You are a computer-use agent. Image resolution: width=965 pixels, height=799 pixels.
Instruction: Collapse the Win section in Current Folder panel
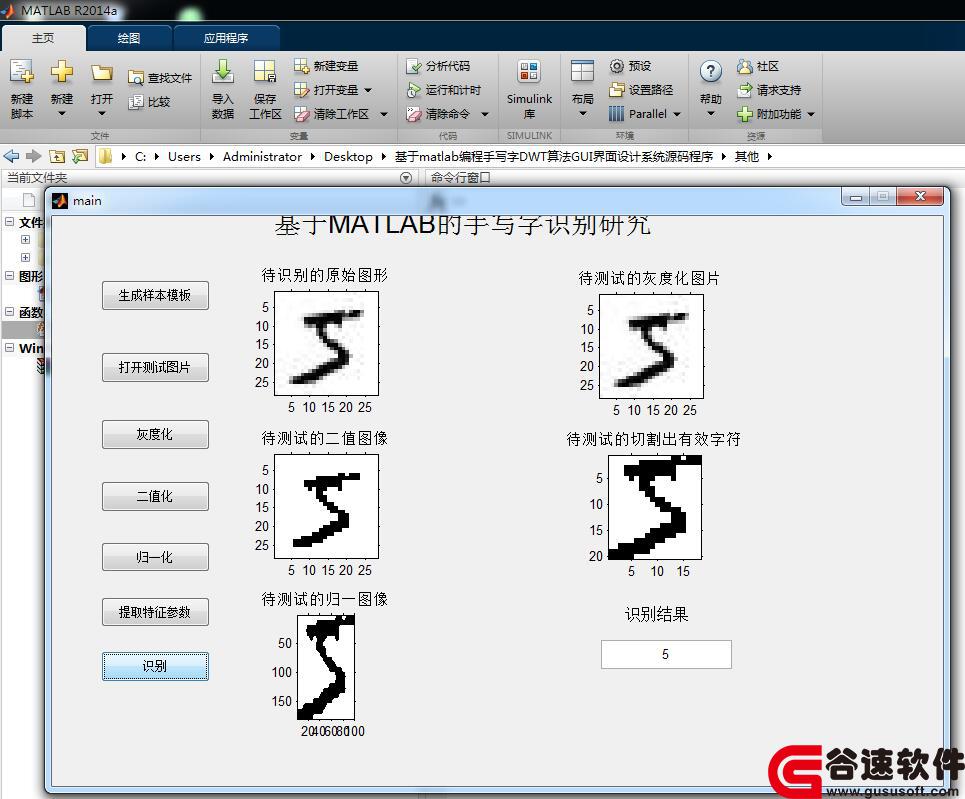10,347
